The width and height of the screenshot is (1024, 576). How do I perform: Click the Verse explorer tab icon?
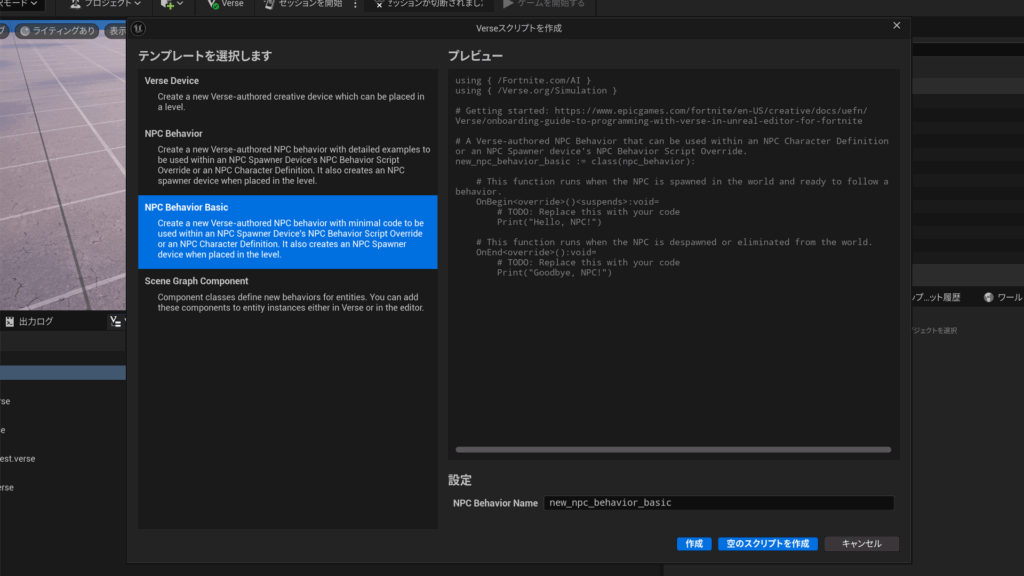[x=116, y=321]
